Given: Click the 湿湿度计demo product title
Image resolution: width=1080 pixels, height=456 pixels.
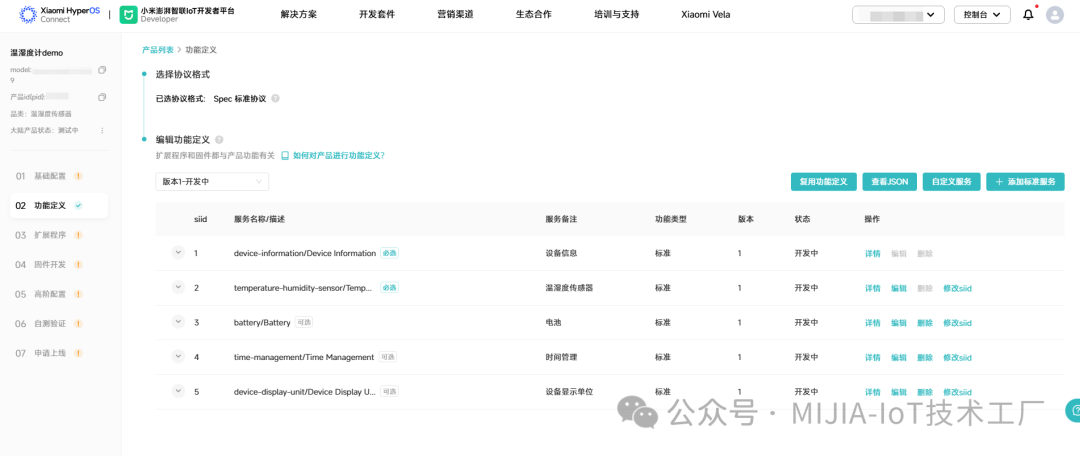Looking at the screenshot, I should [37, 53].
